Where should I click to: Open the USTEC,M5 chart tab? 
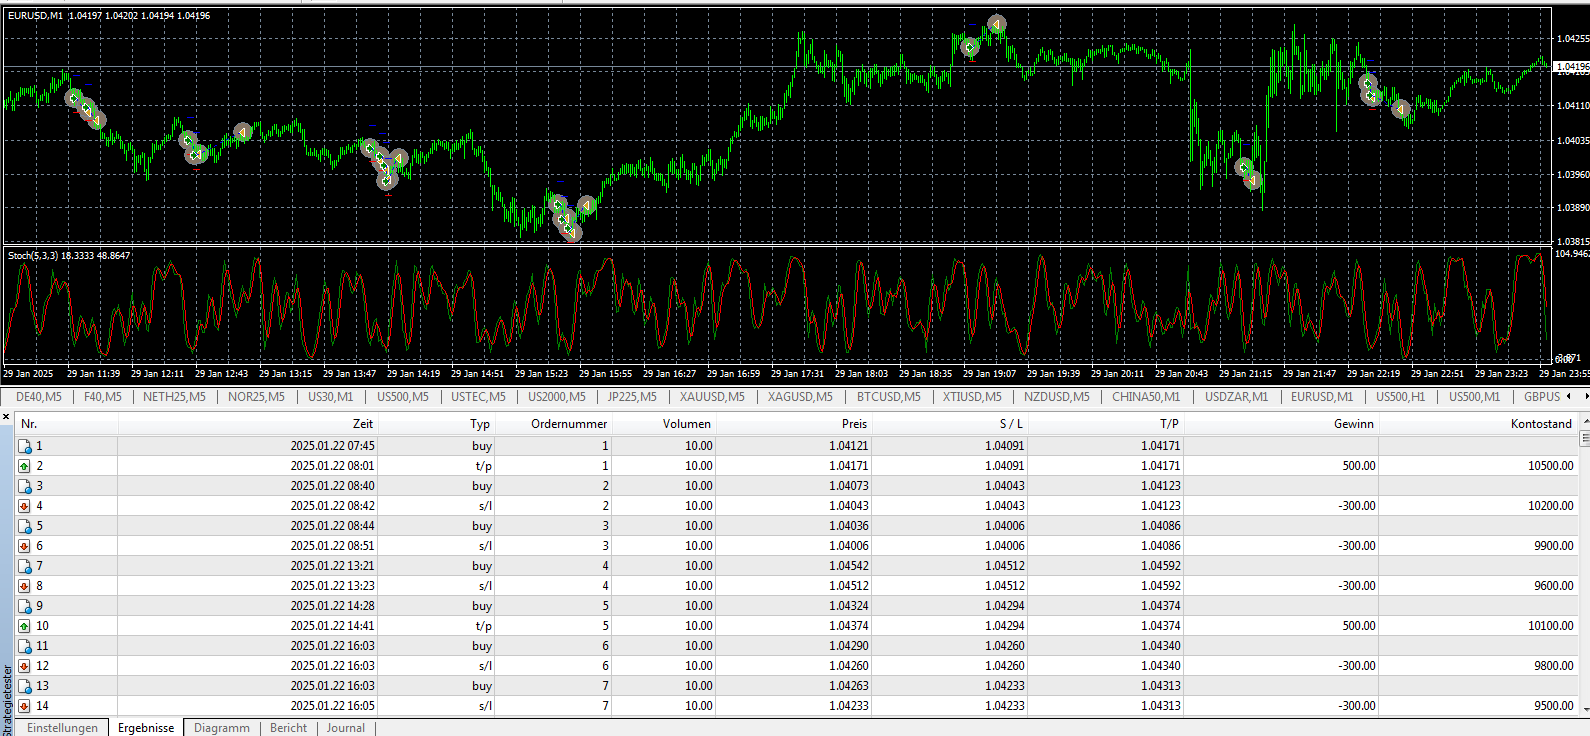479,397
